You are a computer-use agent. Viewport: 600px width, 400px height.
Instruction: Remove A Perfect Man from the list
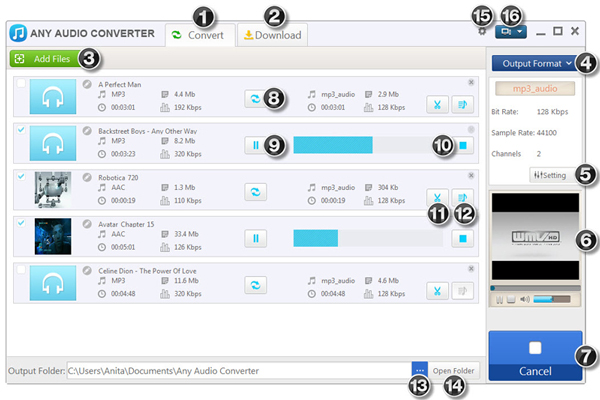471,82
